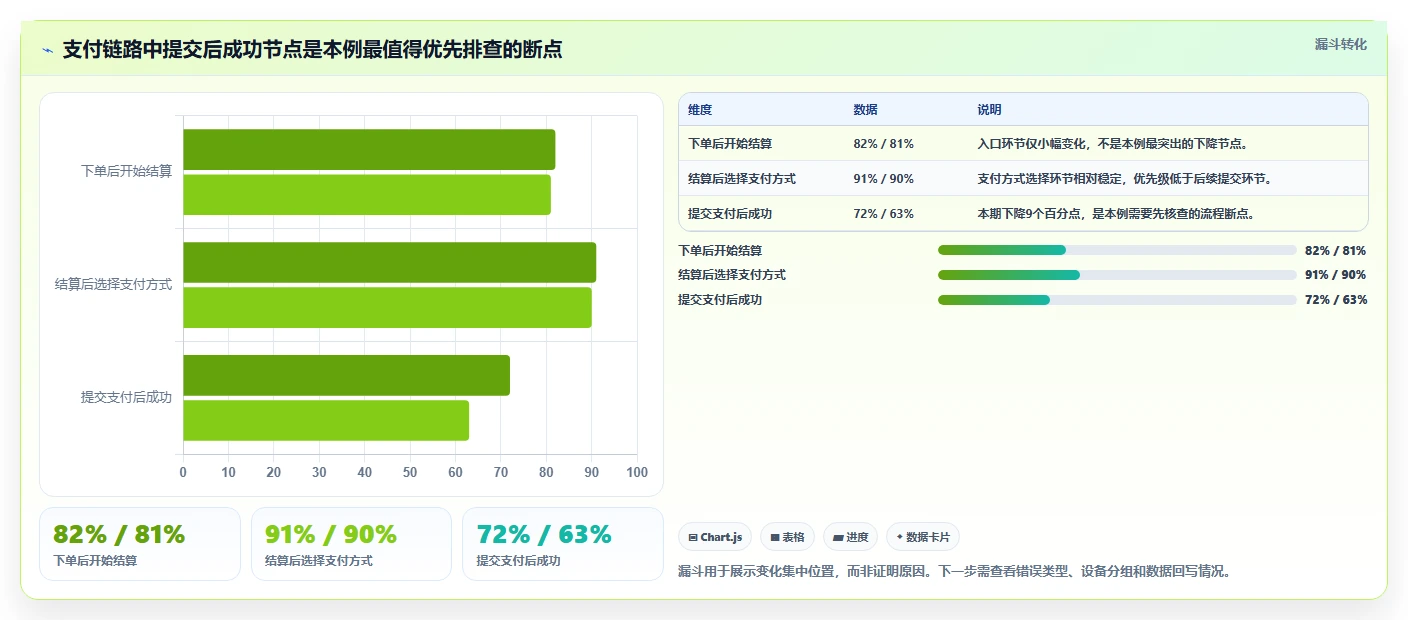Click the light green 提交支付后成功 chart bar
The width and height of the screenshot is (1408, 620).
pyautogui.click(x=326, y=420)
